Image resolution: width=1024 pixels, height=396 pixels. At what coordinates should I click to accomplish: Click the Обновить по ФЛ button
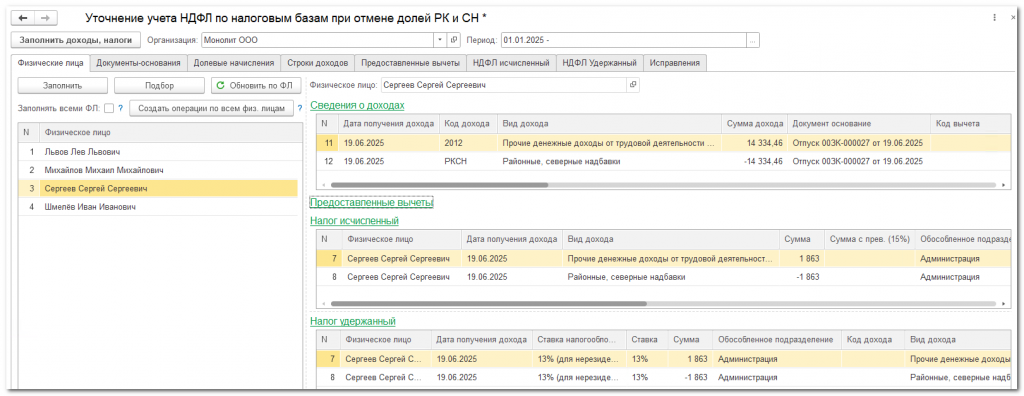257,86
